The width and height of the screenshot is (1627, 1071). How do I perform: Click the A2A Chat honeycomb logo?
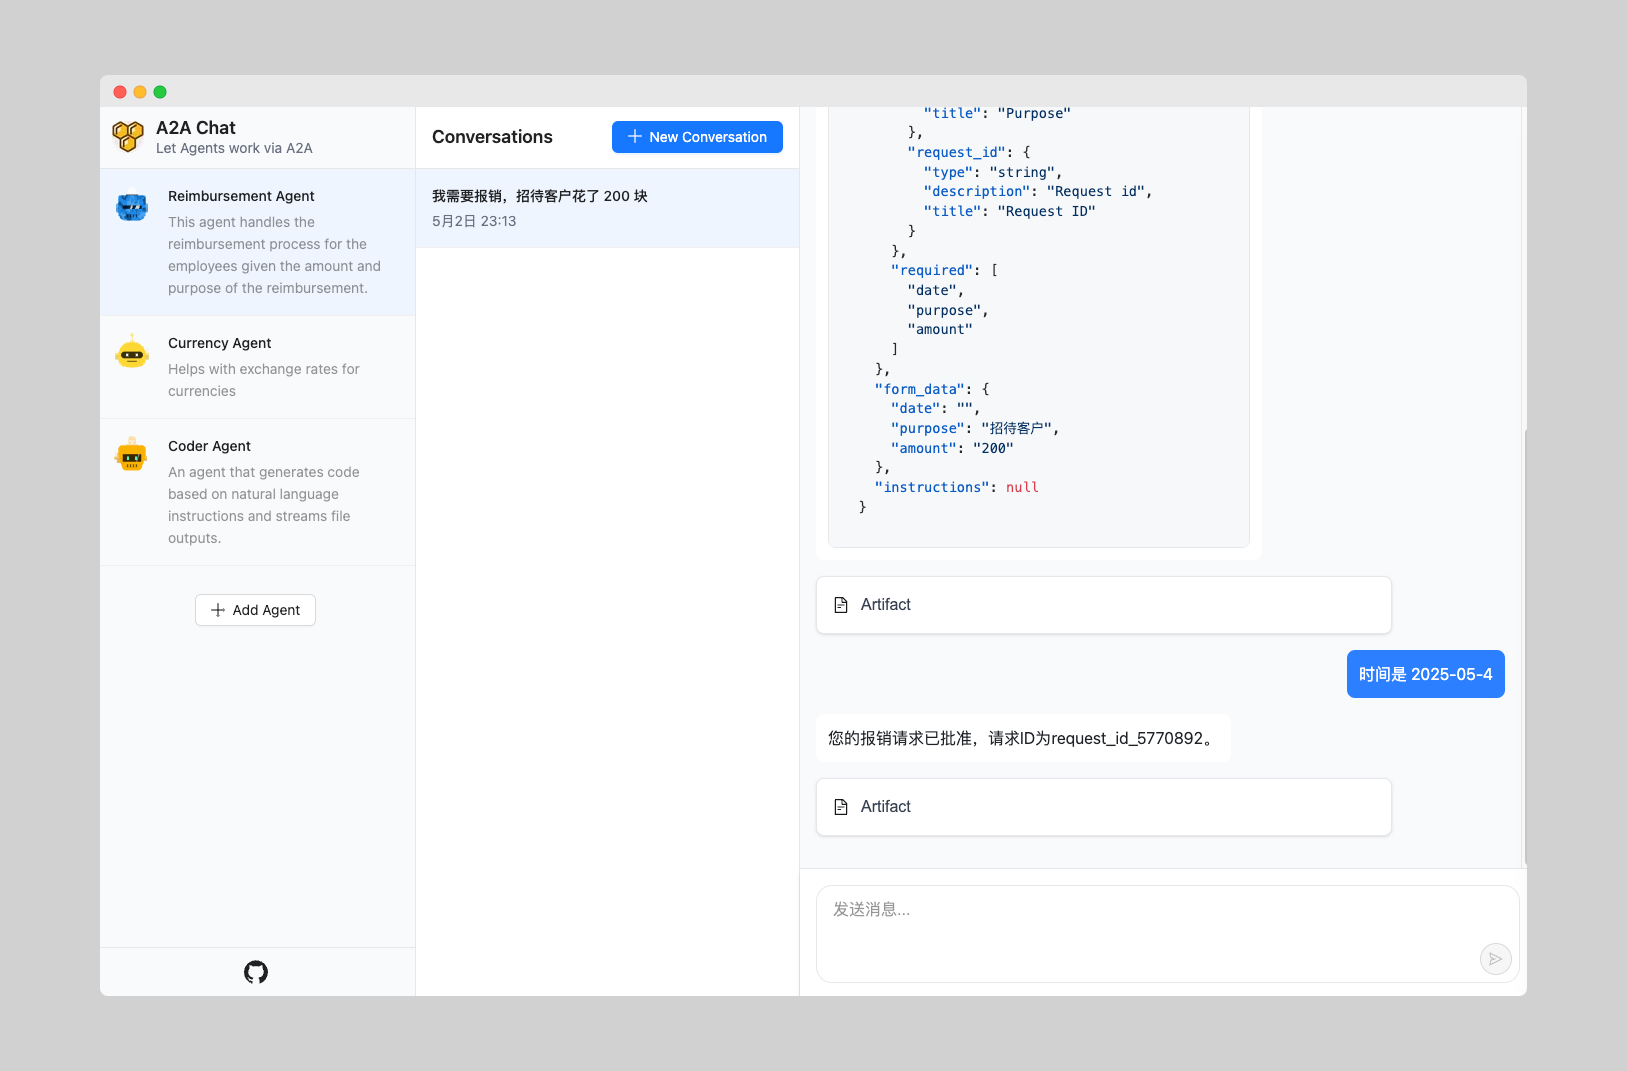(128, 137)
